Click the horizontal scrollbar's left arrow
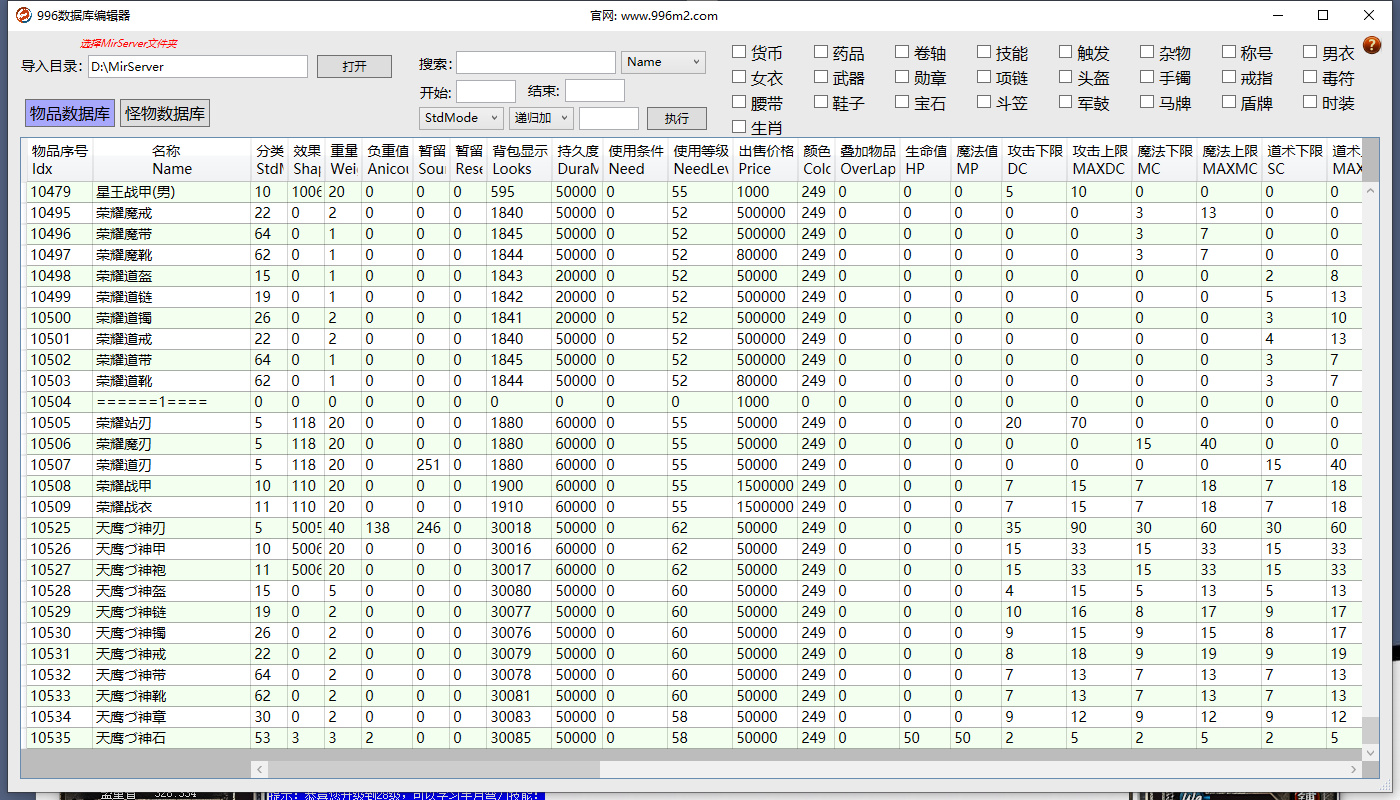Screen dimensions: 1400x800 tap(260, 769)
